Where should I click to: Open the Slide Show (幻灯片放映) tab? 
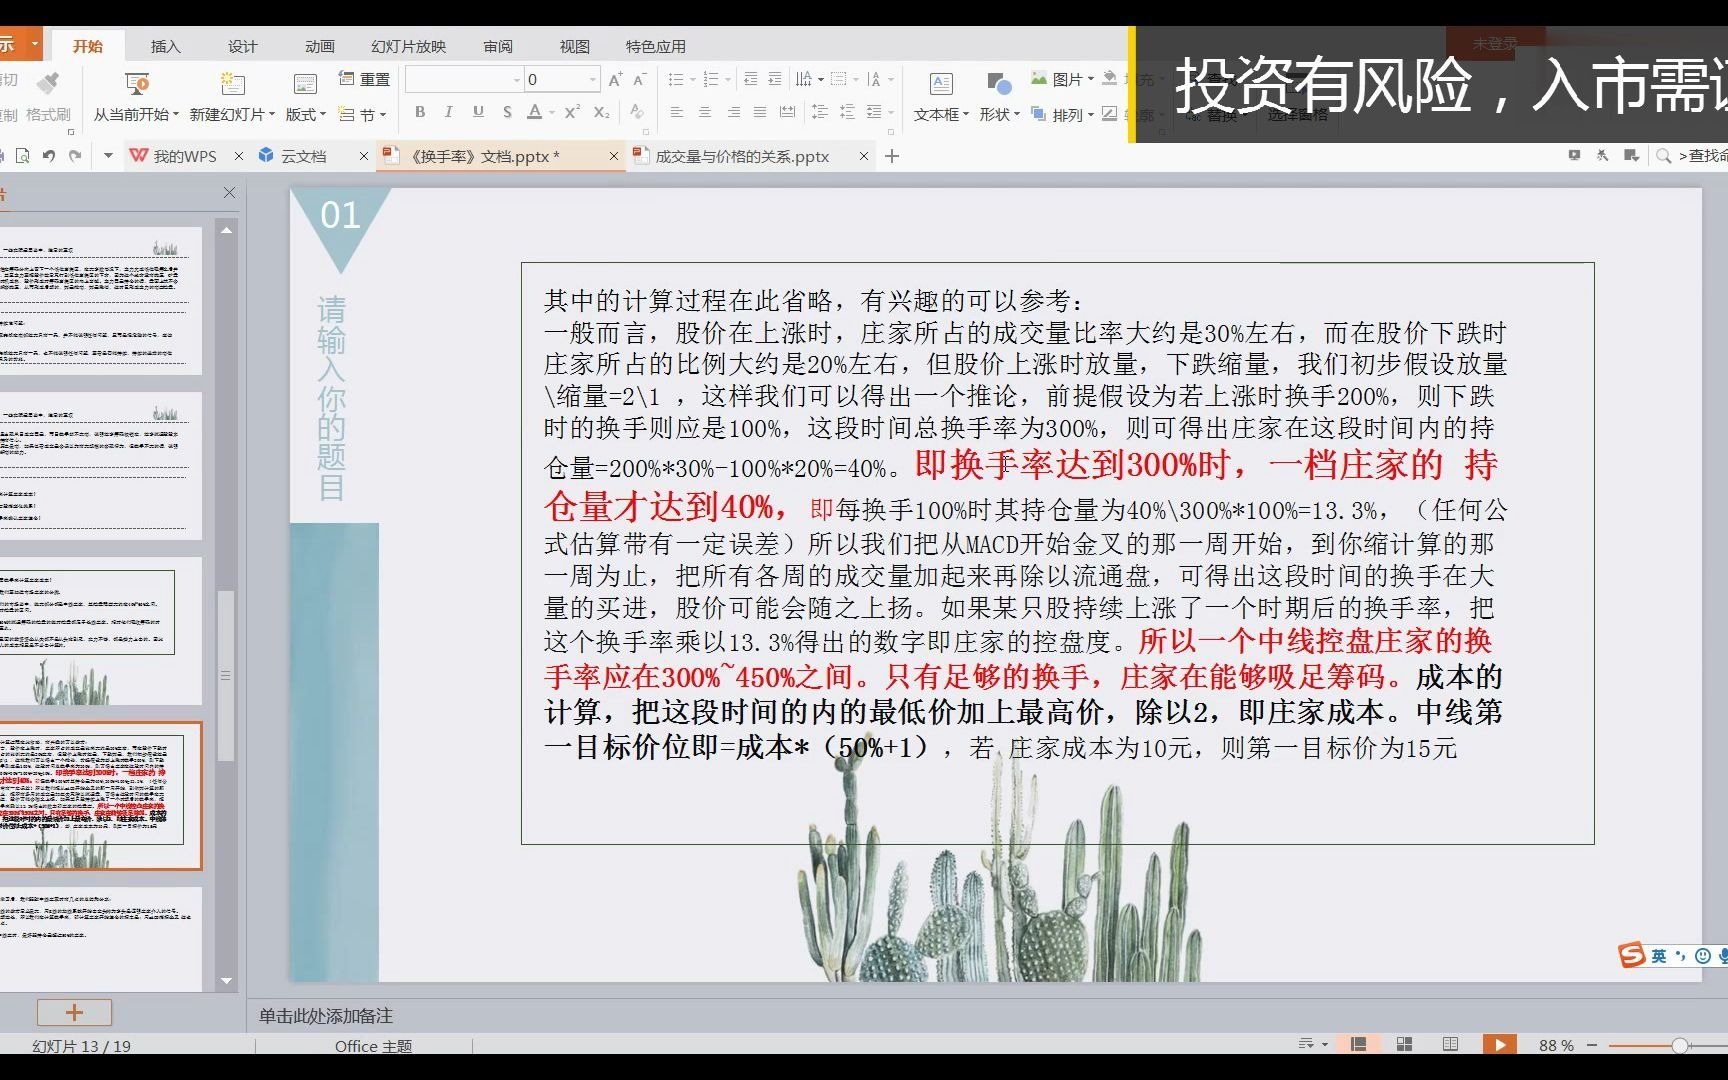click(408, 46)
